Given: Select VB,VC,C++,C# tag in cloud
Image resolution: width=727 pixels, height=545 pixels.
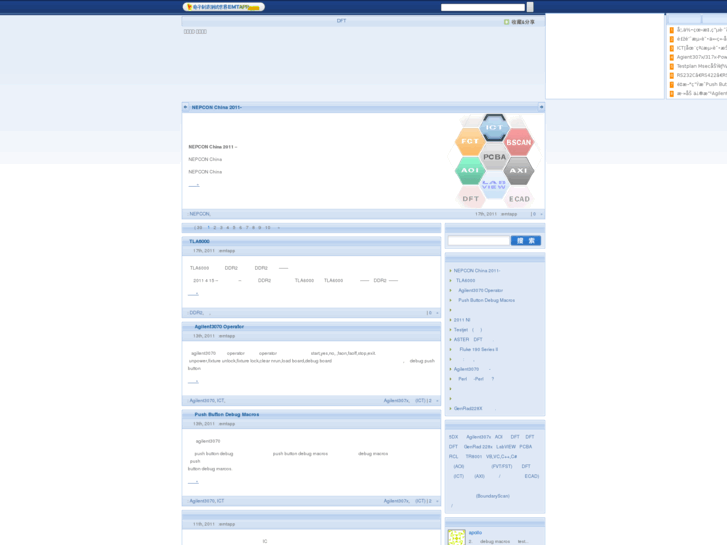Looking at the screenshot, I should 501,456.
